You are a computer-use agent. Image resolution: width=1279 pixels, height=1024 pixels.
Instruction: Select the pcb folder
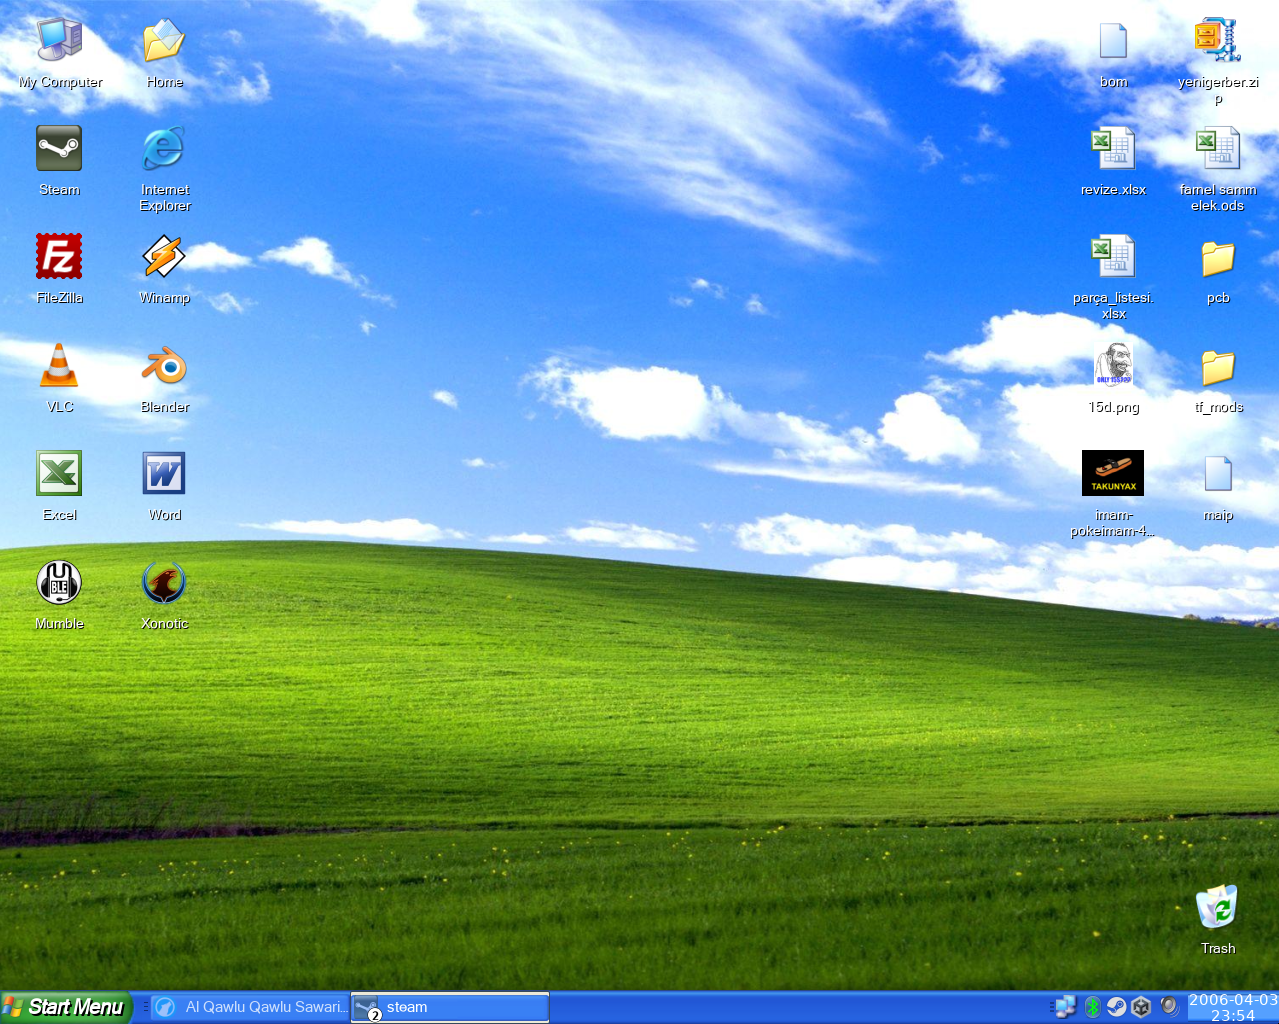pos(1217,259)
